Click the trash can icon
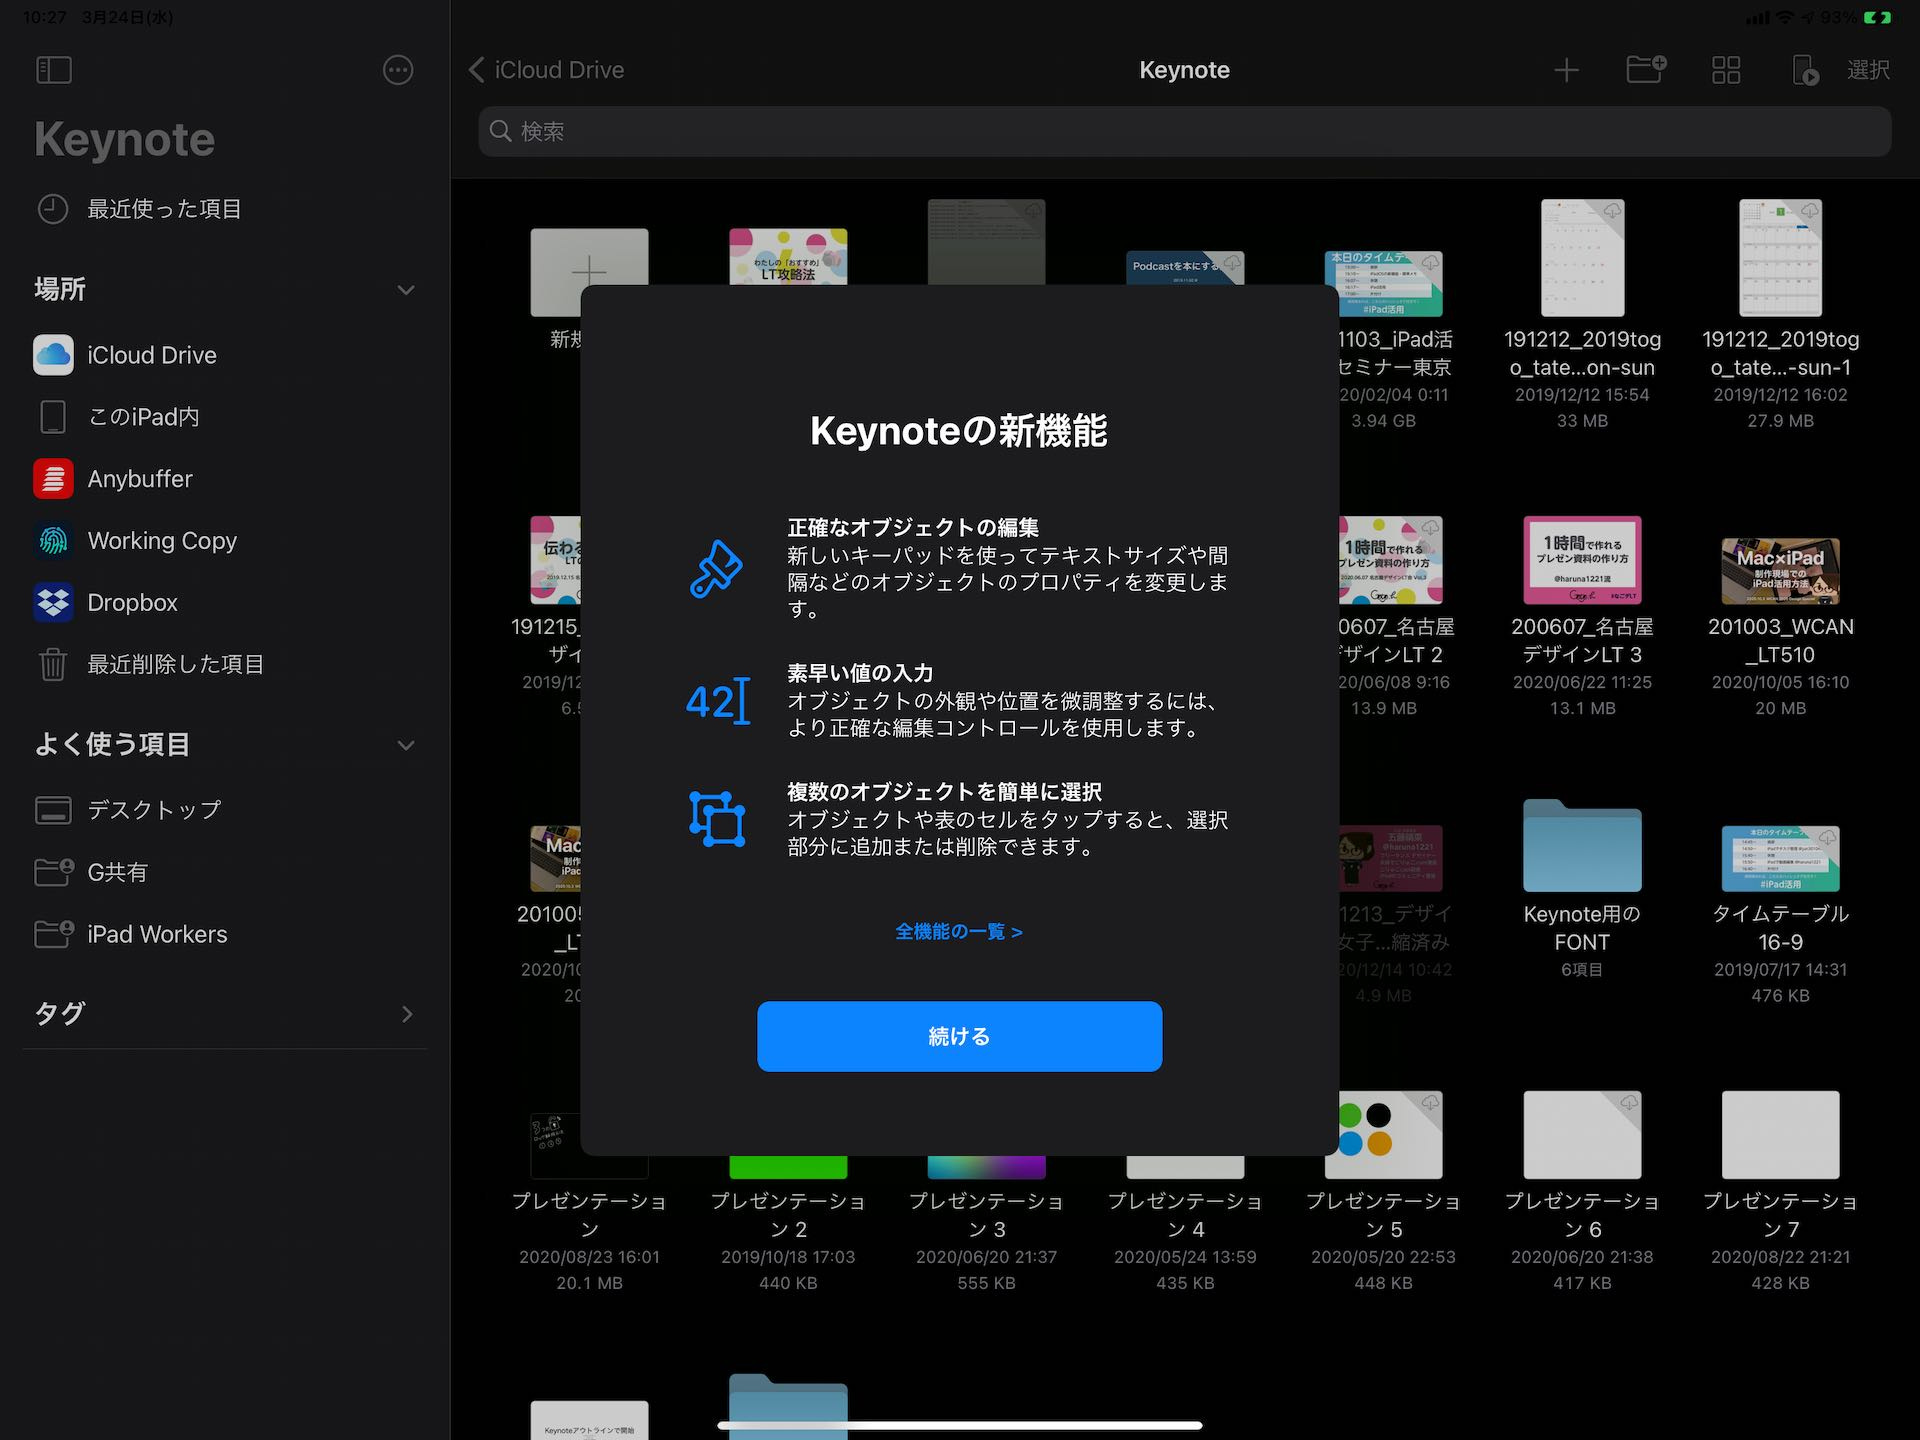Screen dimensions: 1920x1440 click(53, 665)
